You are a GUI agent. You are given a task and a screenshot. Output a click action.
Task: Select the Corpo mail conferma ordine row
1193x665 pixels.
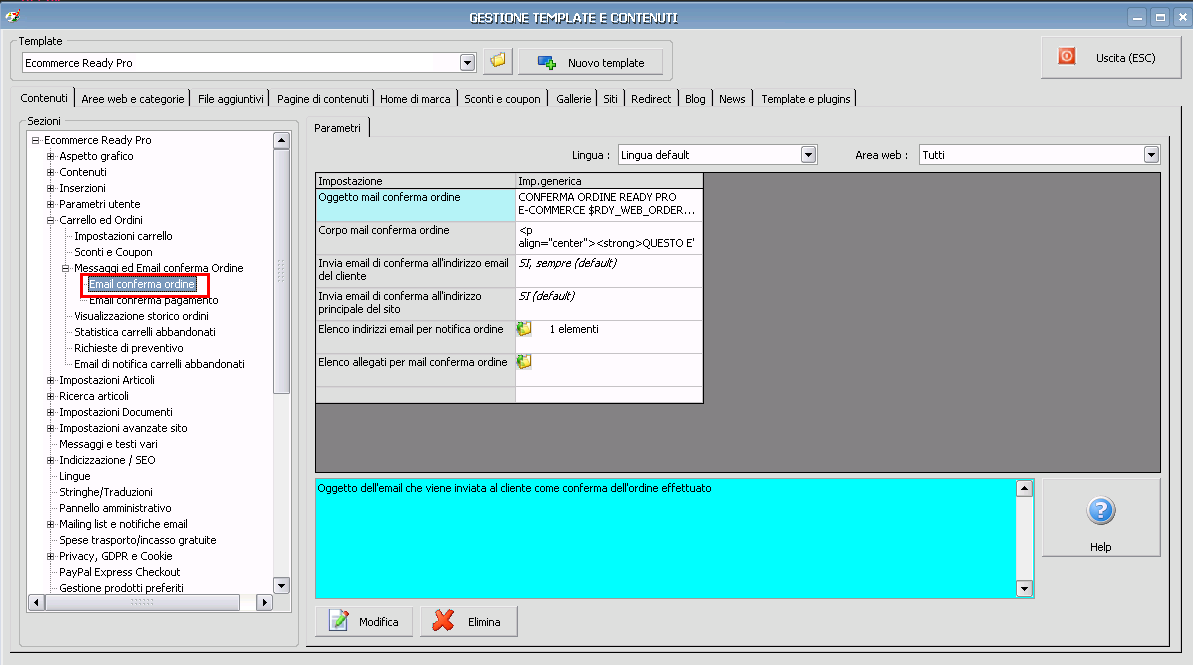pyautogui.click(x=509, y=238)
